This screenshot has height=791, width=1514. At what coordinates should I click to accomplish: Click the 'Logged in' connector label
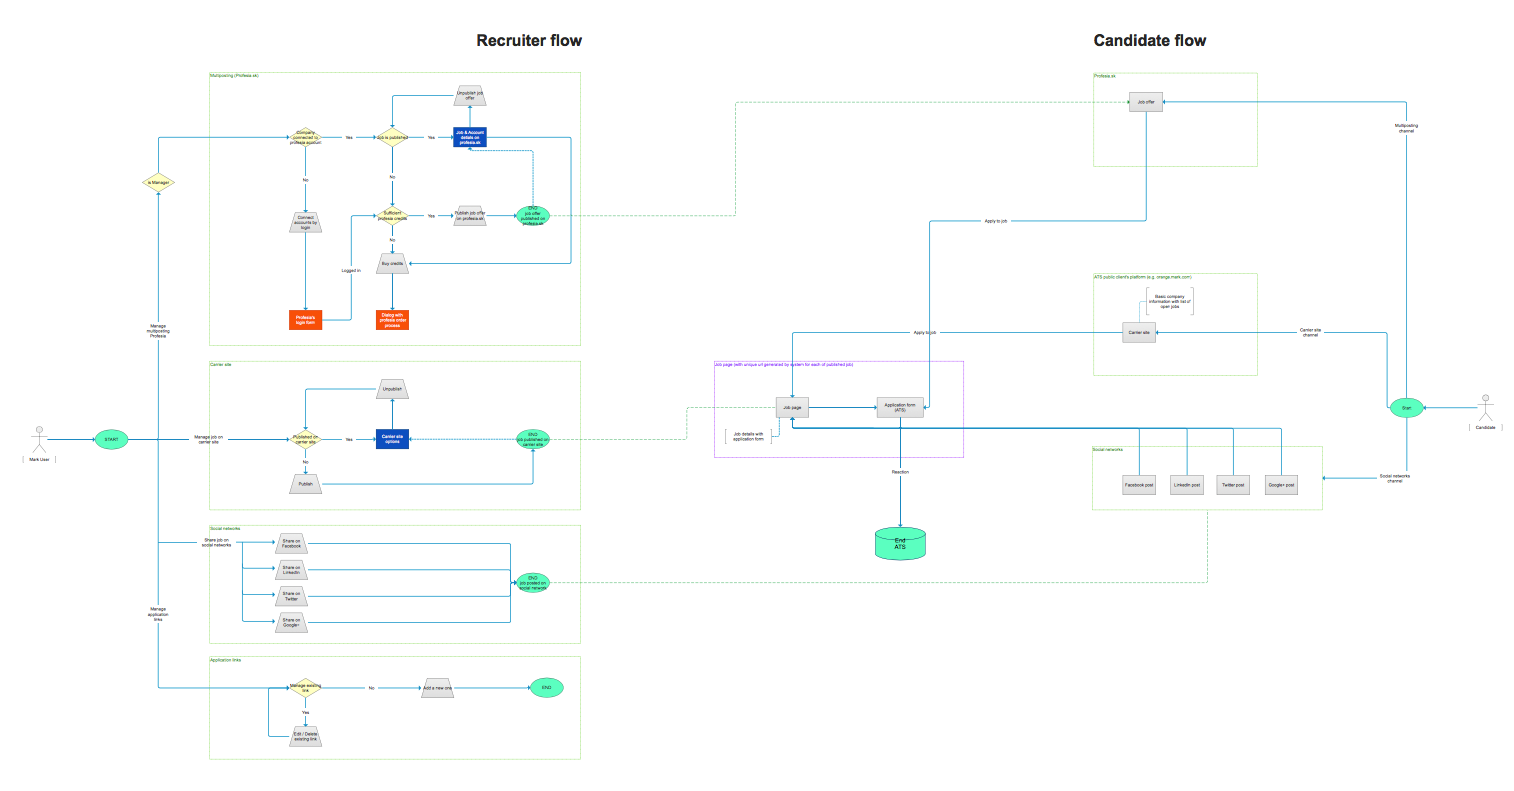[351, 270]
